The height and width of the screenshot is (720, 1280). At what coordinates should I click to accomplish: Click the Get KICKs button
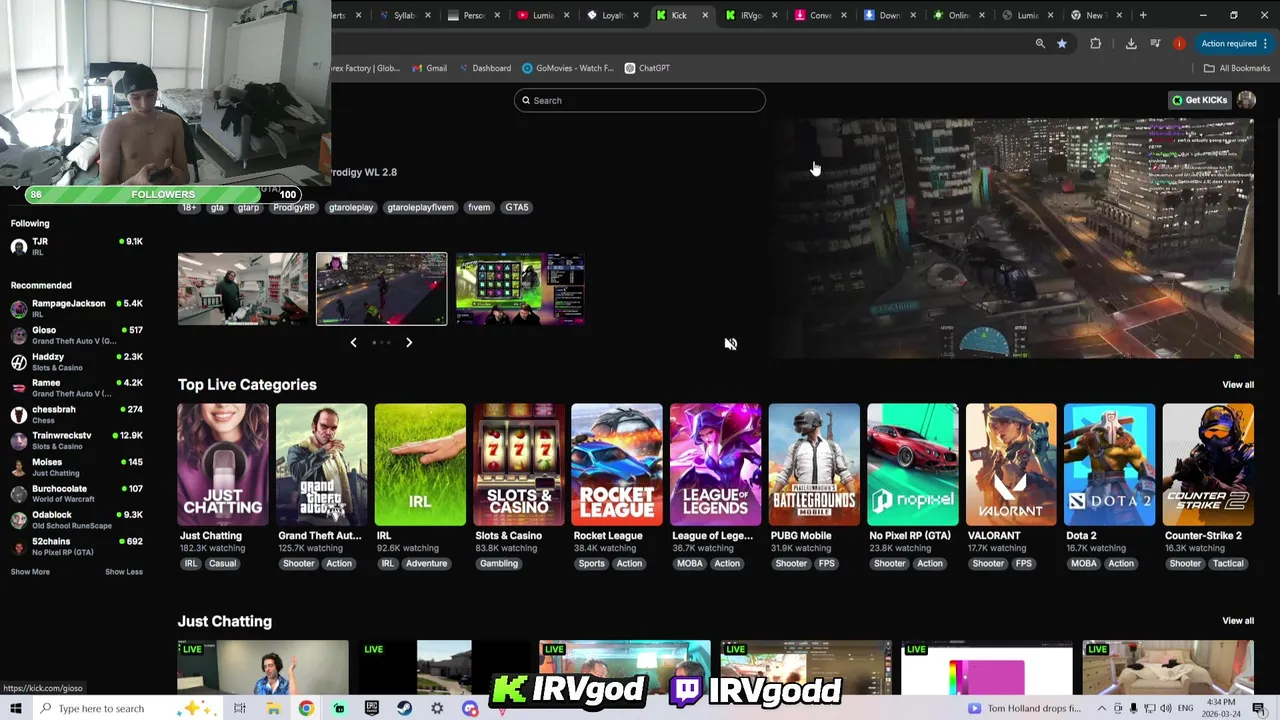click(1200, 100)
